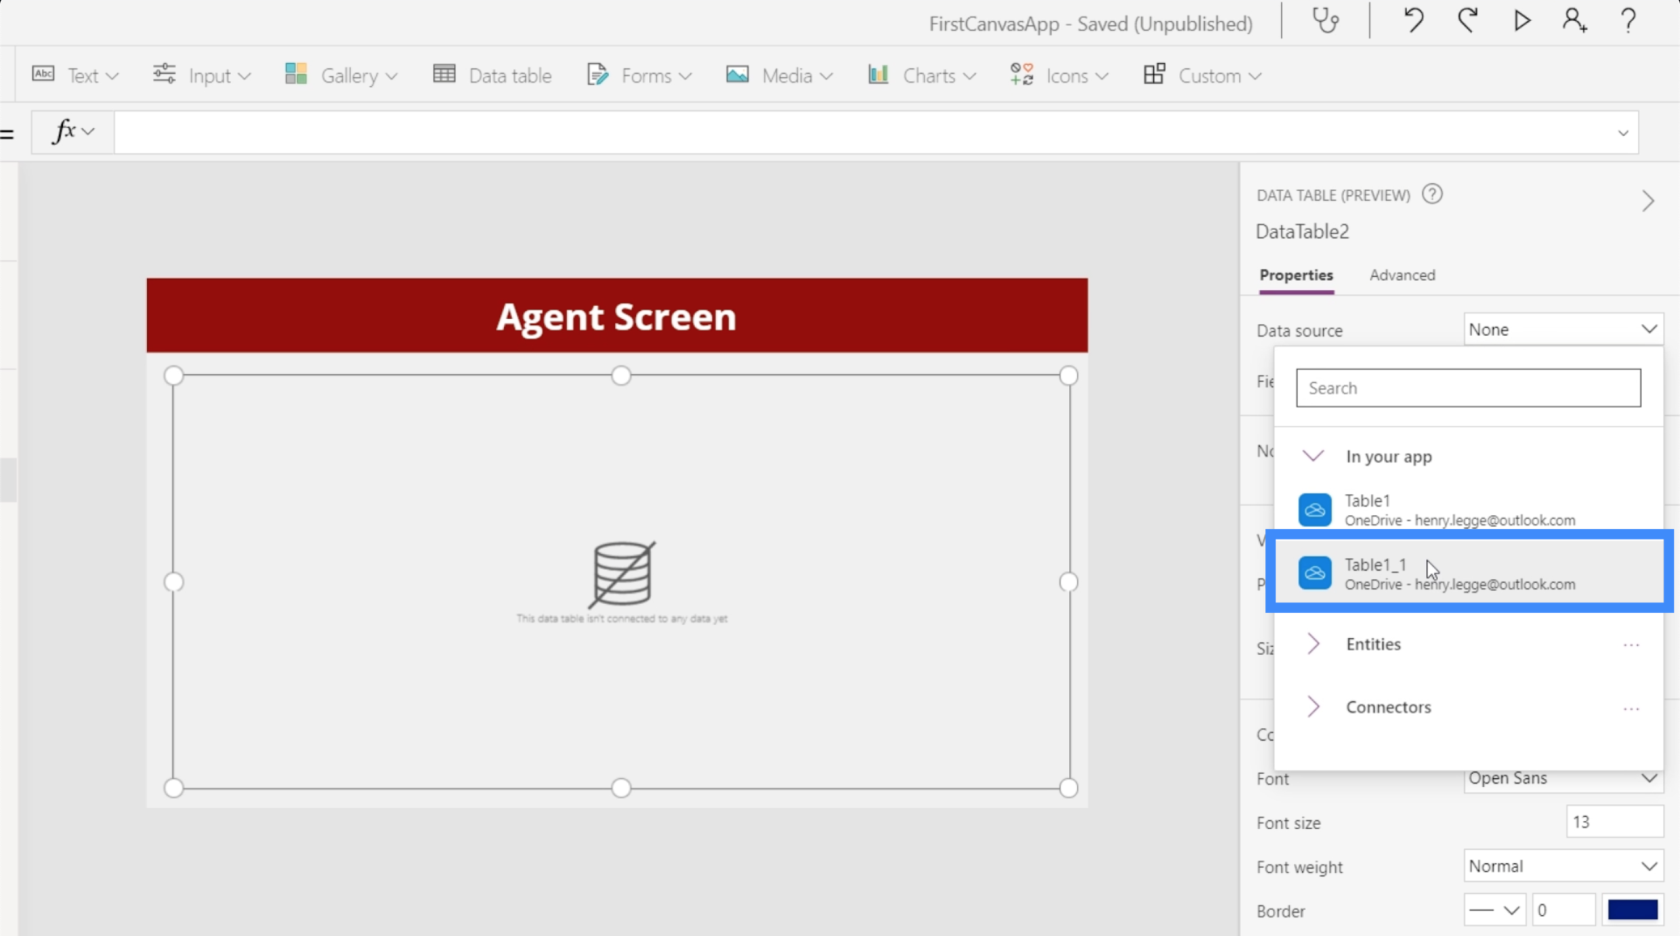The height and width of the screenshot is (936, 1680).
Task: Click the Border thickness field
Action: coord(1563,910)
